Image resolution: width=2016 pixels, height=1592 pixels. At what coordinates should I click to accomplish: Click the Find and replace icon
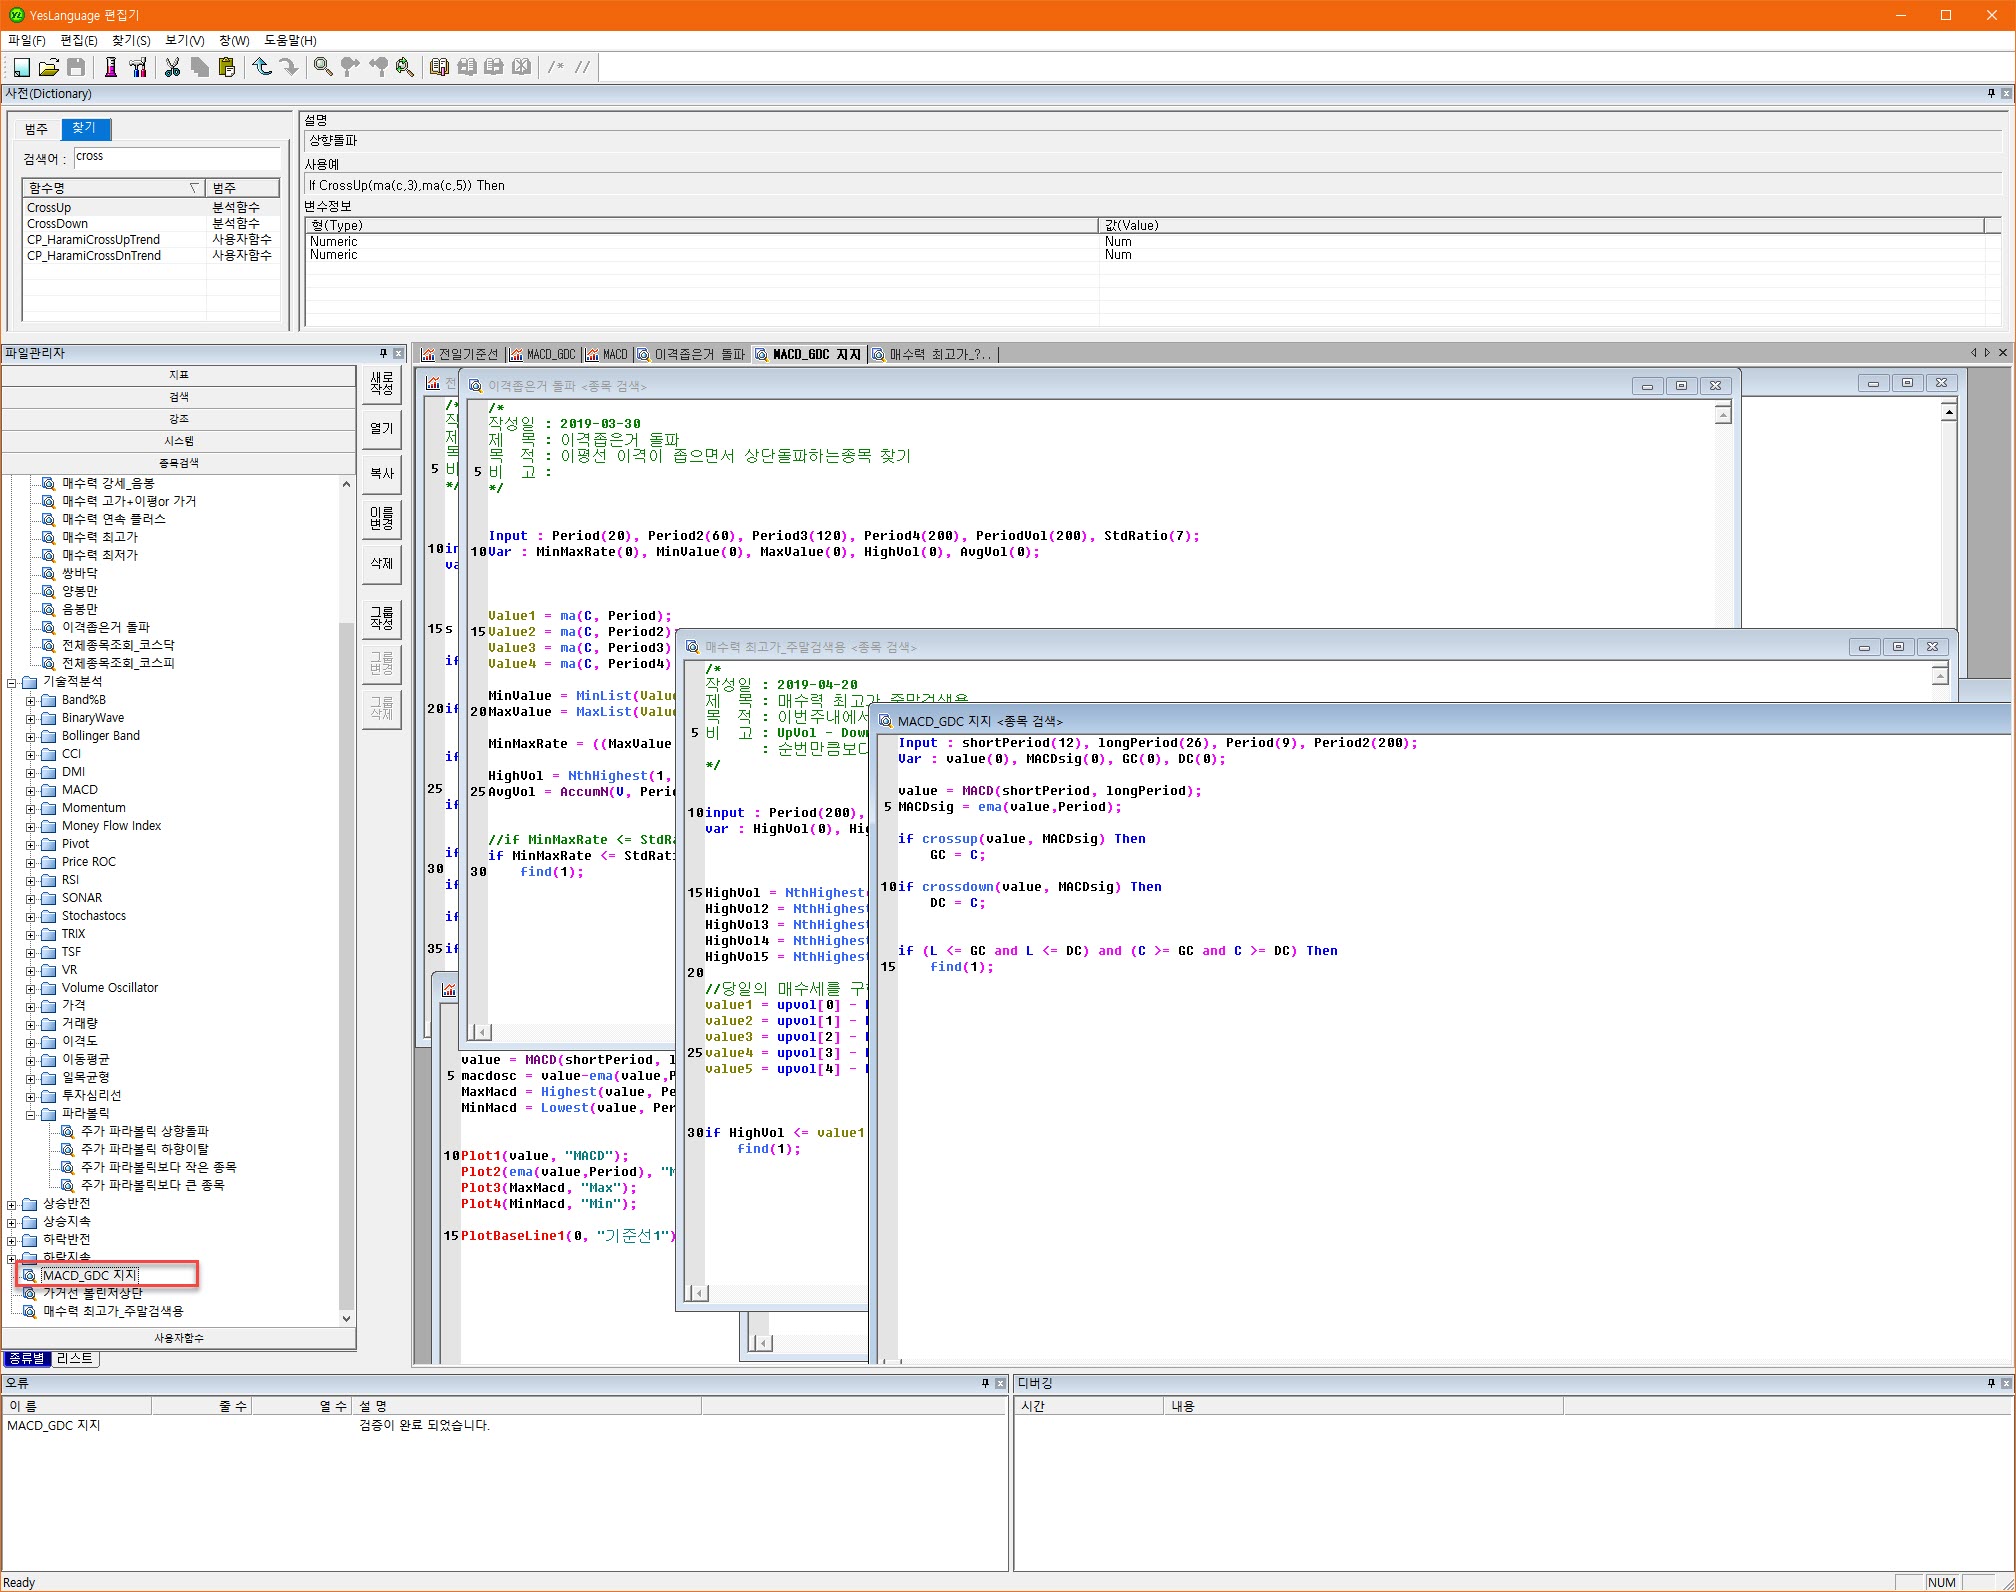405,67
